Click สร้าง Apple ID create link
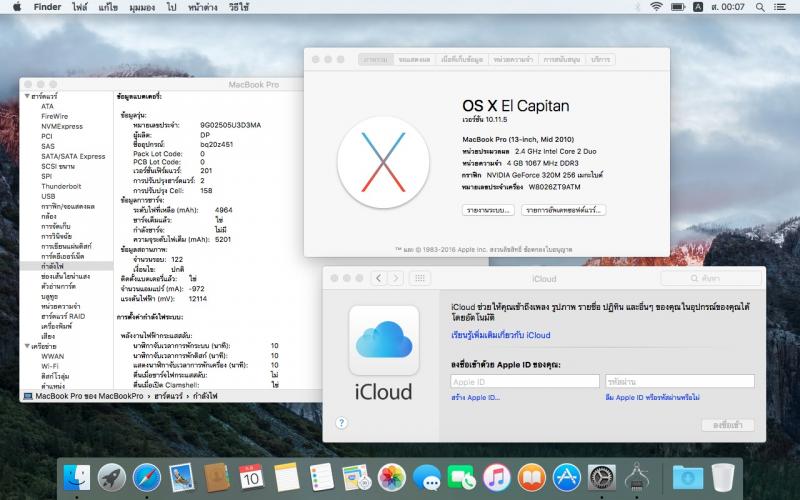This screenshot has width=800, height=500. click(x=476, y=397)
